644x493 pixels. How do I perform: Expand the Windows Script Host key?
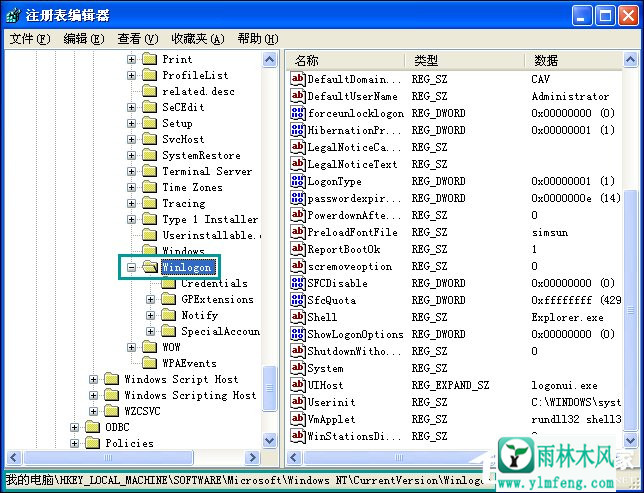[x=93, y=380]
